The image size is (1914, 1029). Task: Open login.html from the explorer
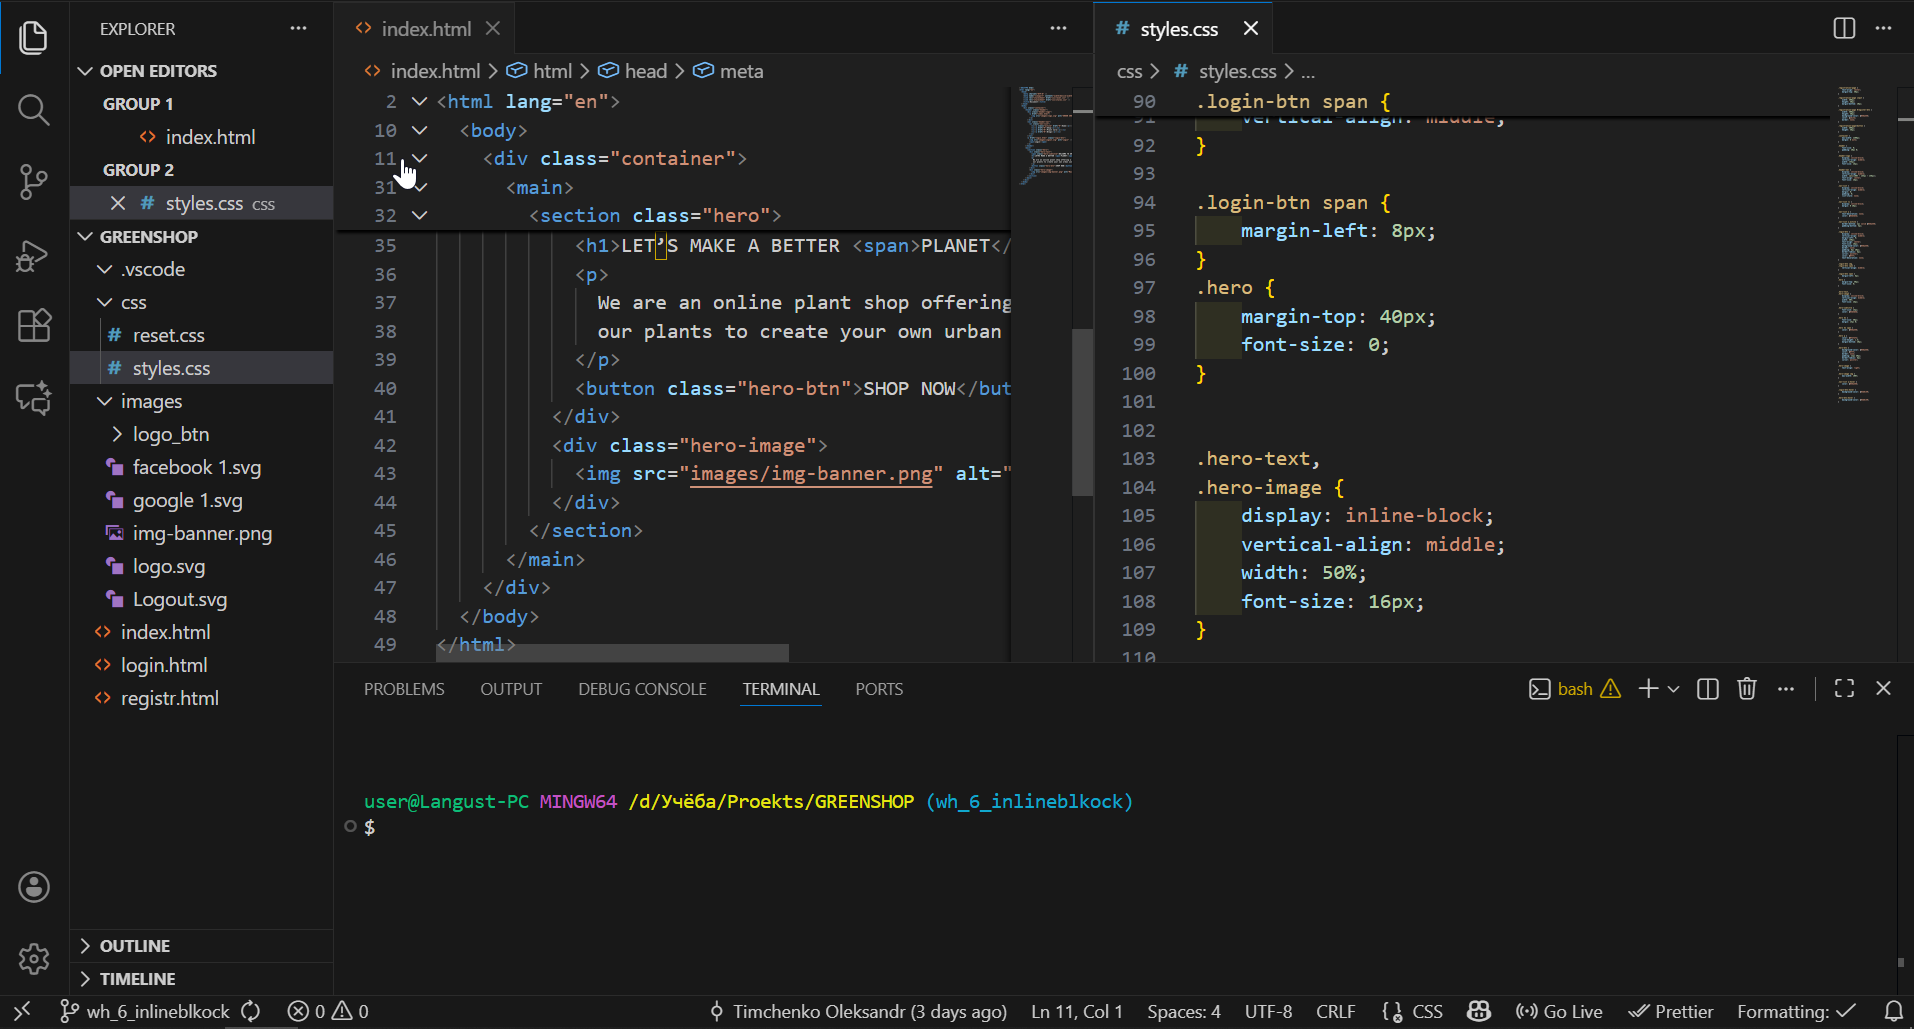164,665
